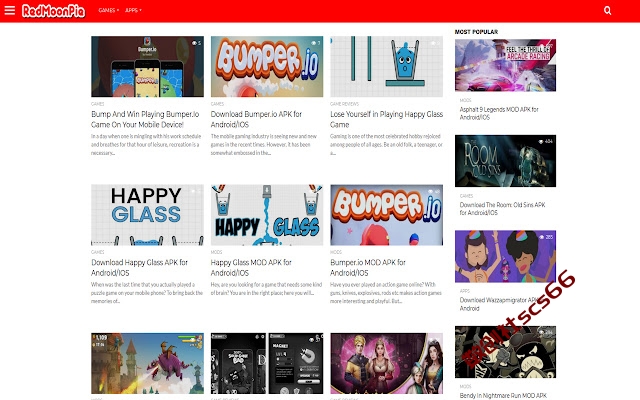The image size is (640, 400).
Task: Click the royal characters game thumbnail
Action: (x=387, y=363)
